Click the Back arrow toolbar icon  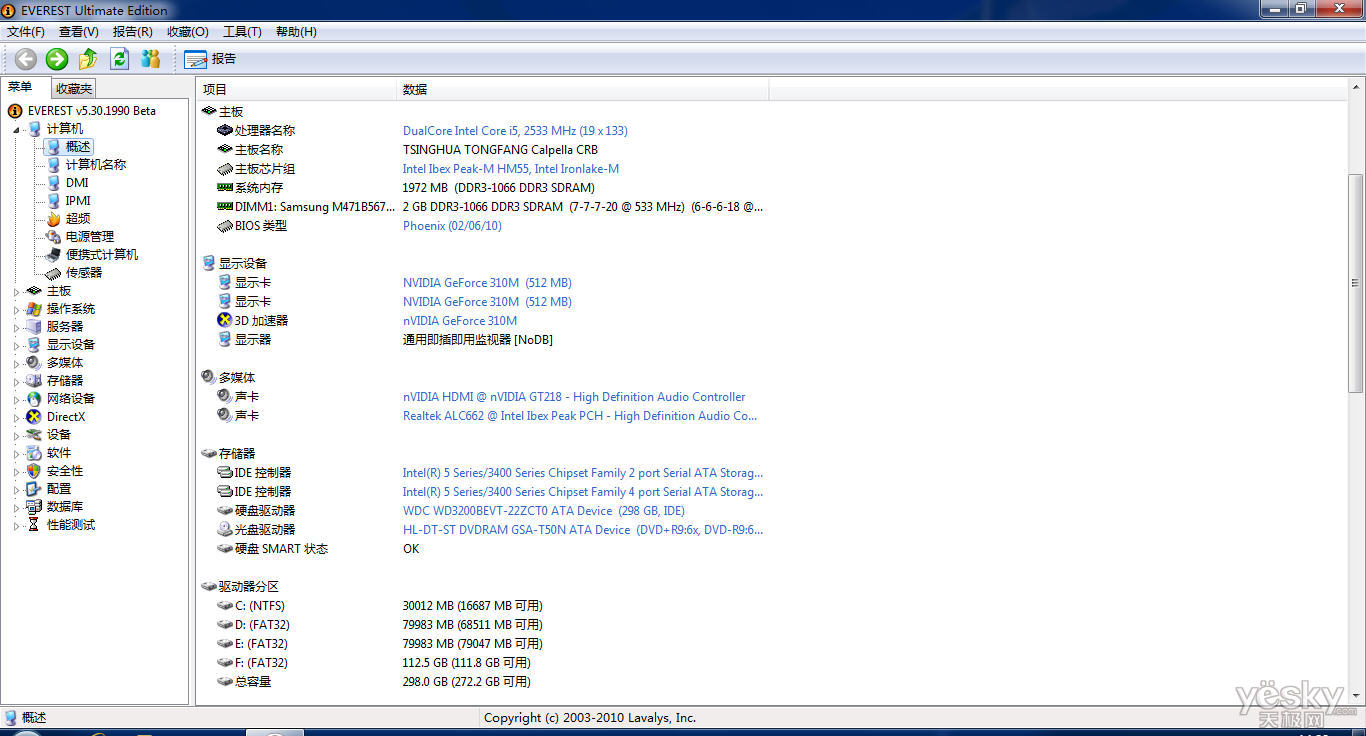click(26, 59)
